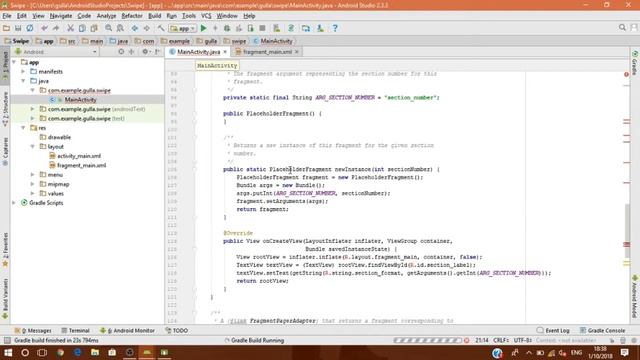The width and height of the screenshot is (640, 360).
Task: Click the project panel settings gear
Action: pos(145,52)
